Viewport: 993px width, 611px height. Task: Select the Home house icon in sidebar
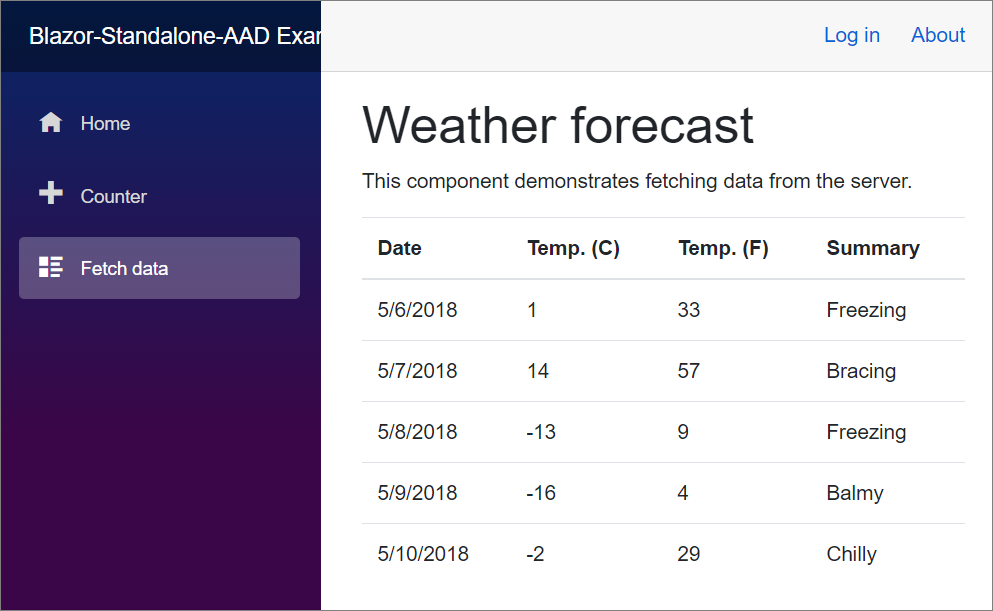point(50,122)
